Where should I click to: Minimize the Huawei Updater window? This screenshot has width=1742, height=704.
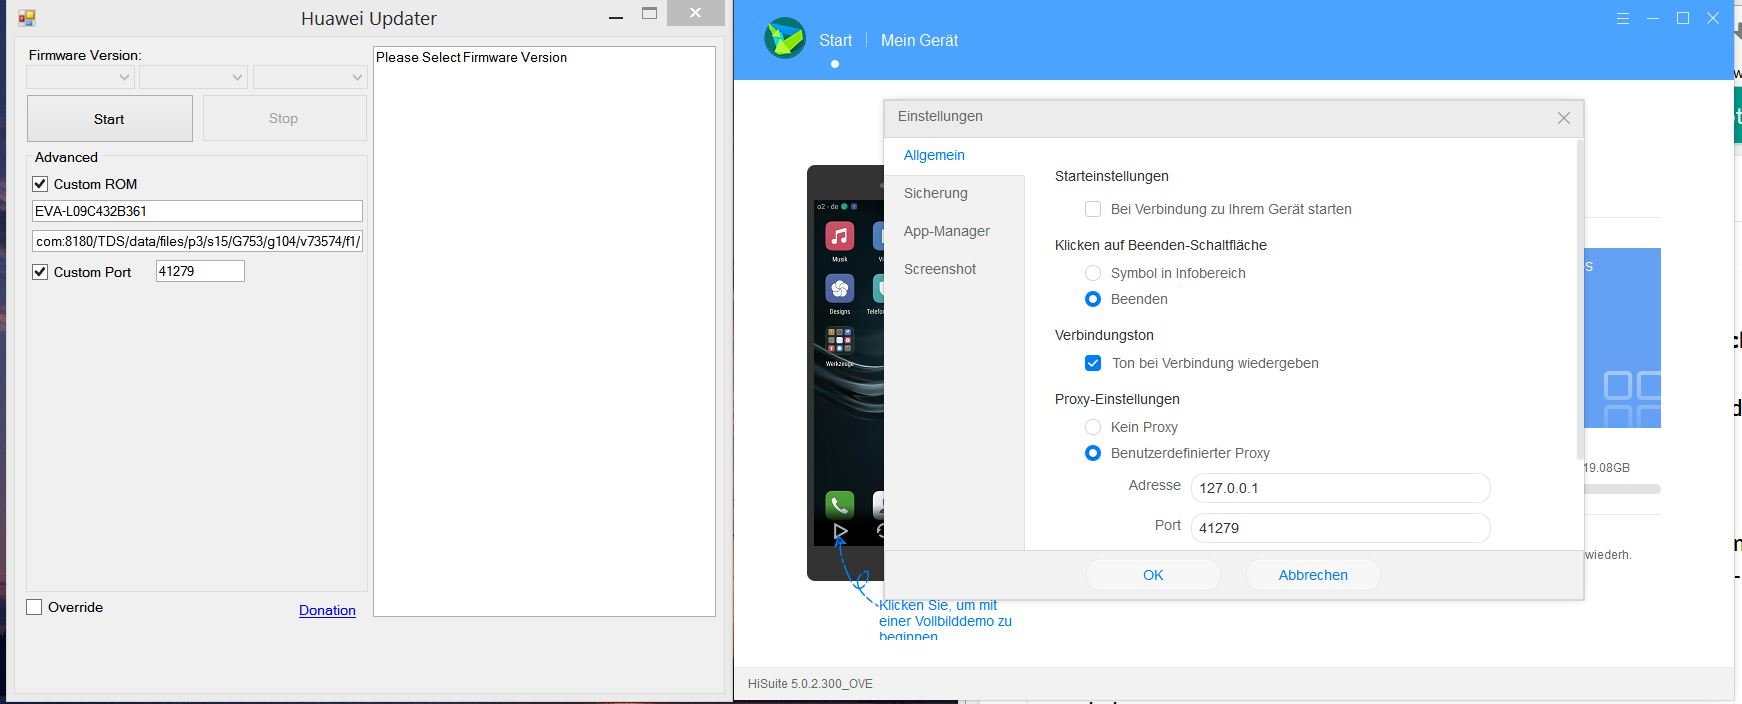tap(617, 16)
